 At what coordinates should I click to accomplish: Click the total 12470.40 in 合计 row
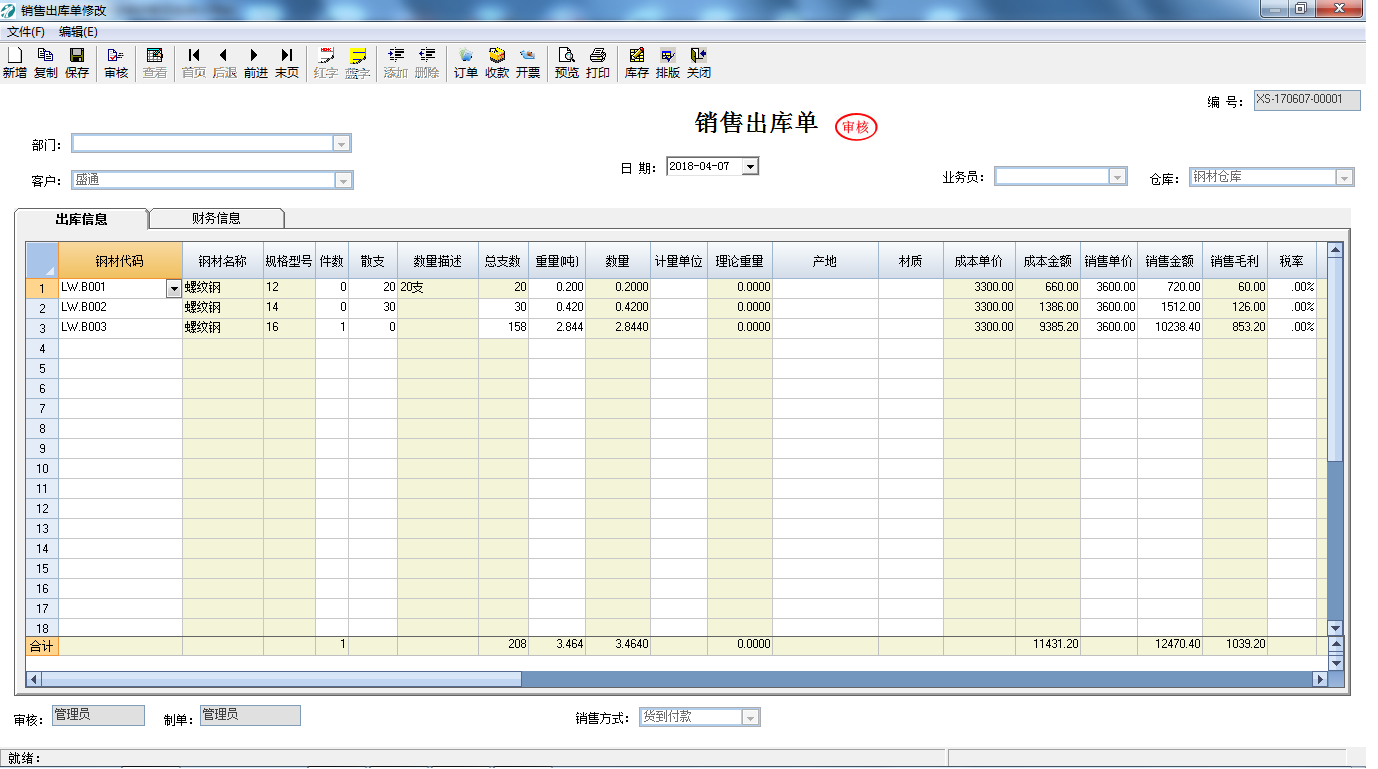pos(1170,646)
